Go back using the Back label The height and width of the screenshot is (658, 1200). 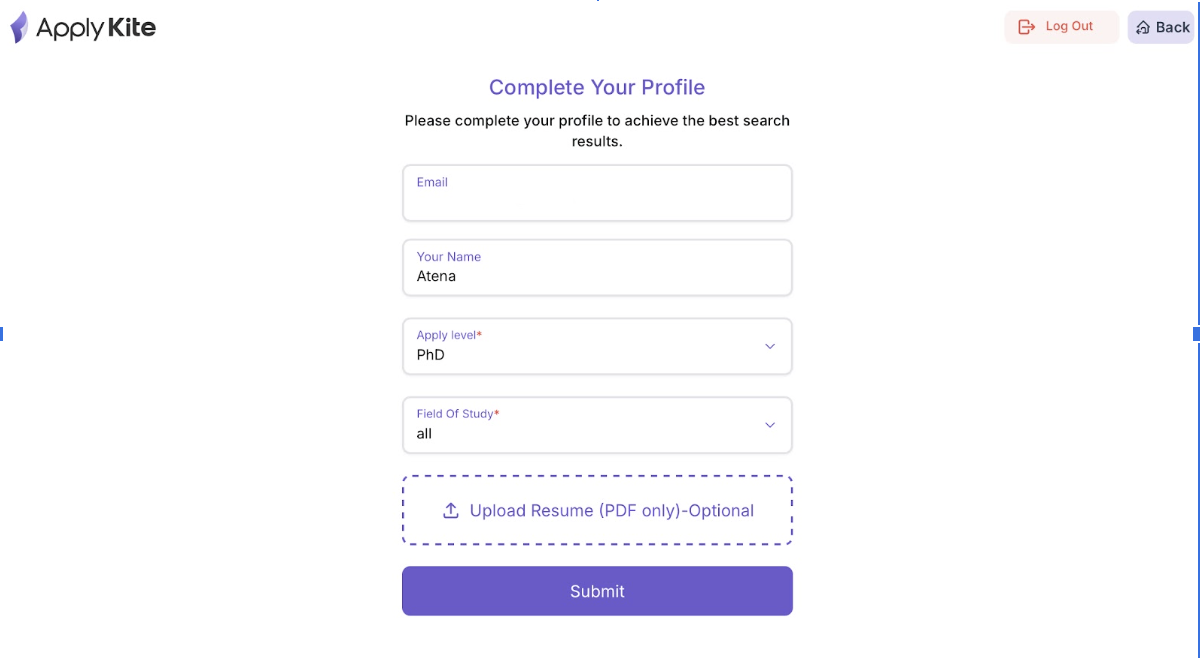point(1173,28)
